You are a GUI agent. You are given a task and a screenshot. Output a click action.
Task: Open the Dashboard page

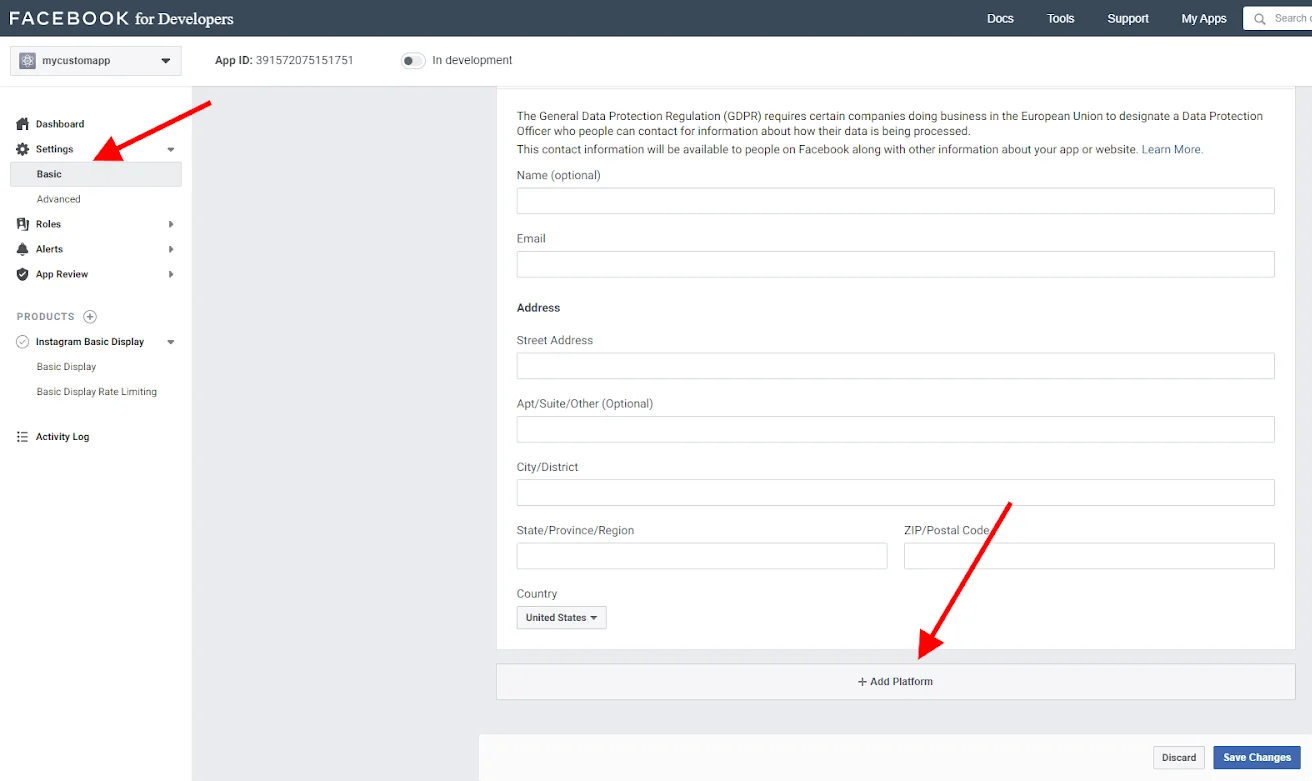click(60, 124)
